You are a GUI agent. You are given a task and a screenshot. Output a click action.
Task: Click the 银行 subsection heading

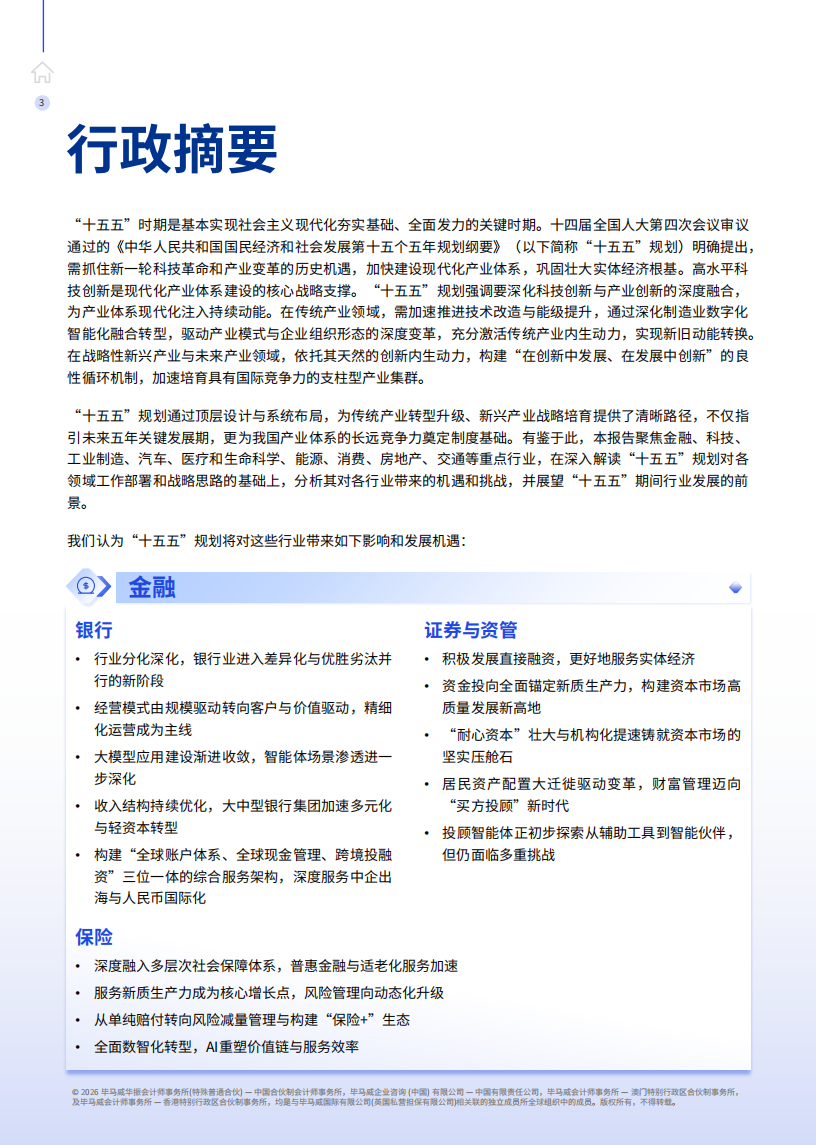tap(94, 630)
